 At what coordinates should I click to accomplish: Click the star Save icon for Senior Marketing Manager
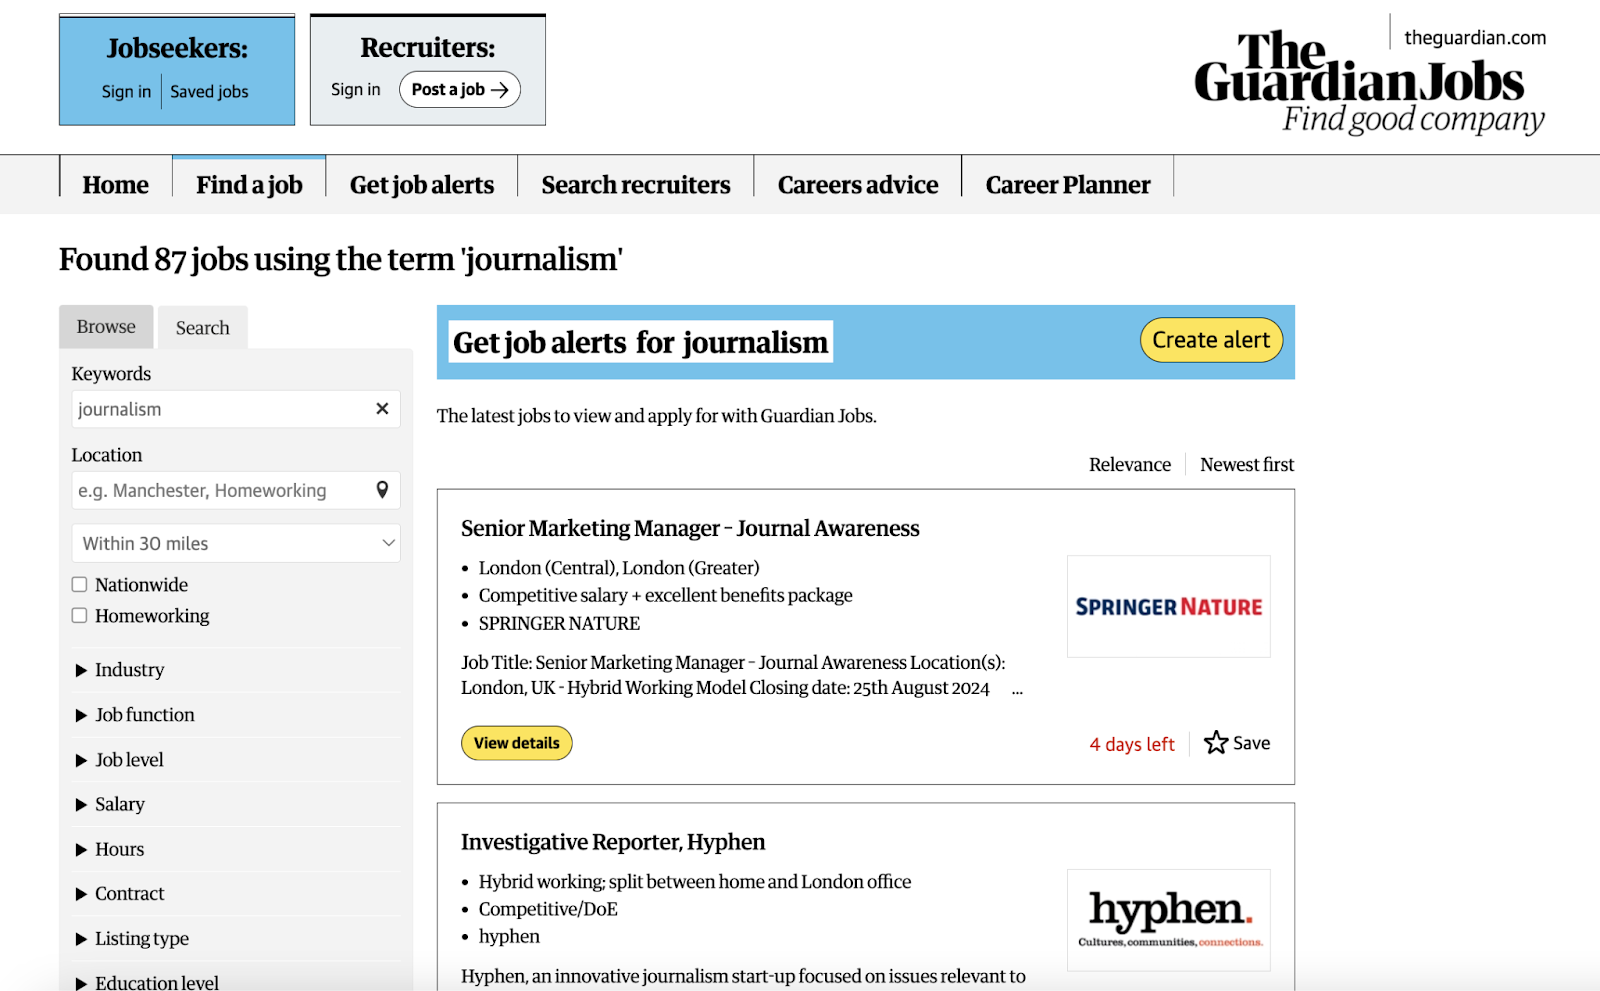(1216, 743)
